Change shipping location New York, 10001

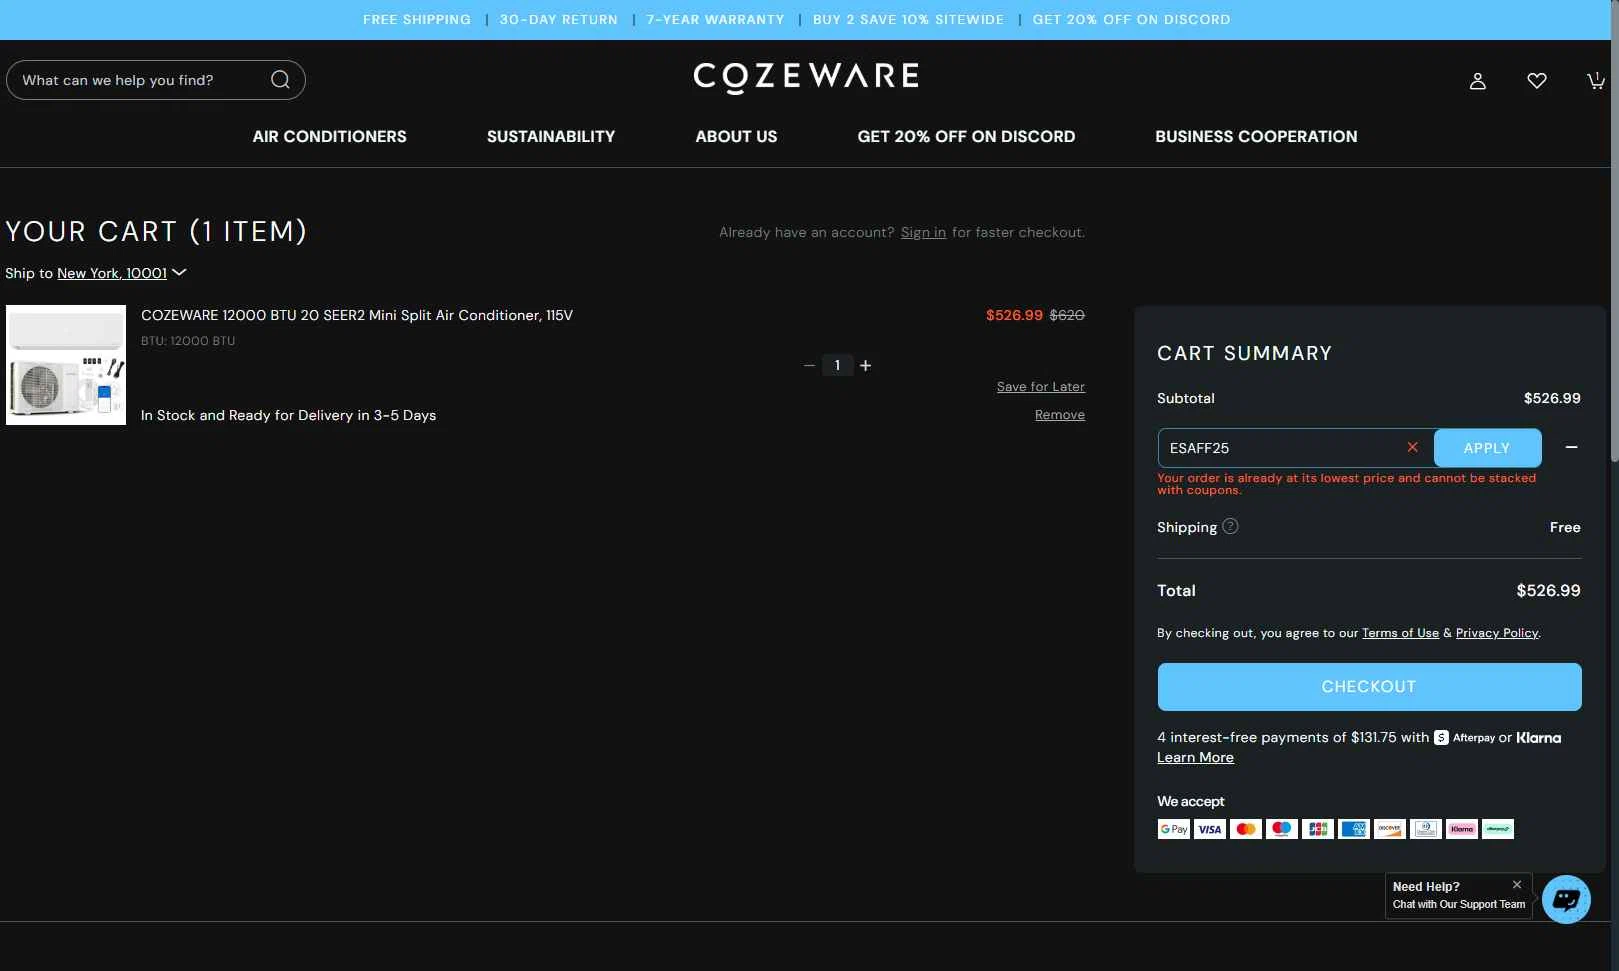pyautogui.click(x=112, y=273)
